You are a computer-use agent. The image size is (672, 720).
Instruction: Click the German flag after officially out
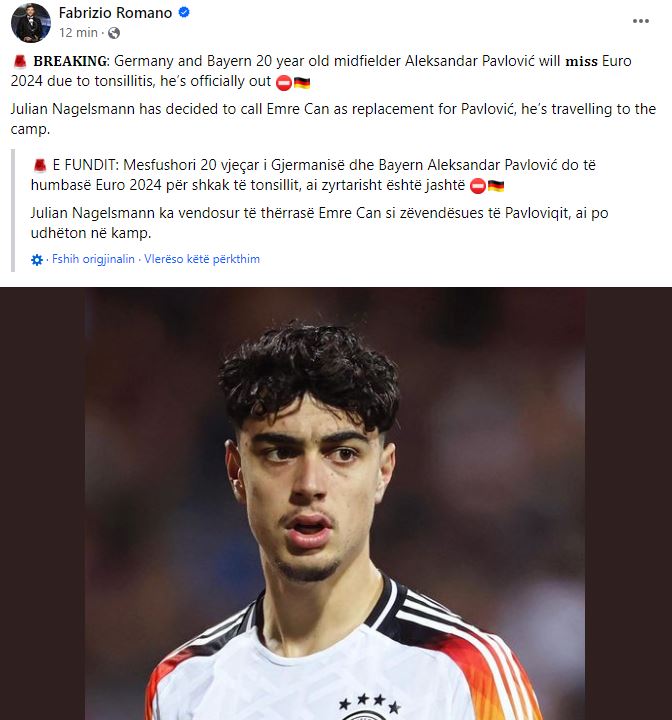point(302,83)
